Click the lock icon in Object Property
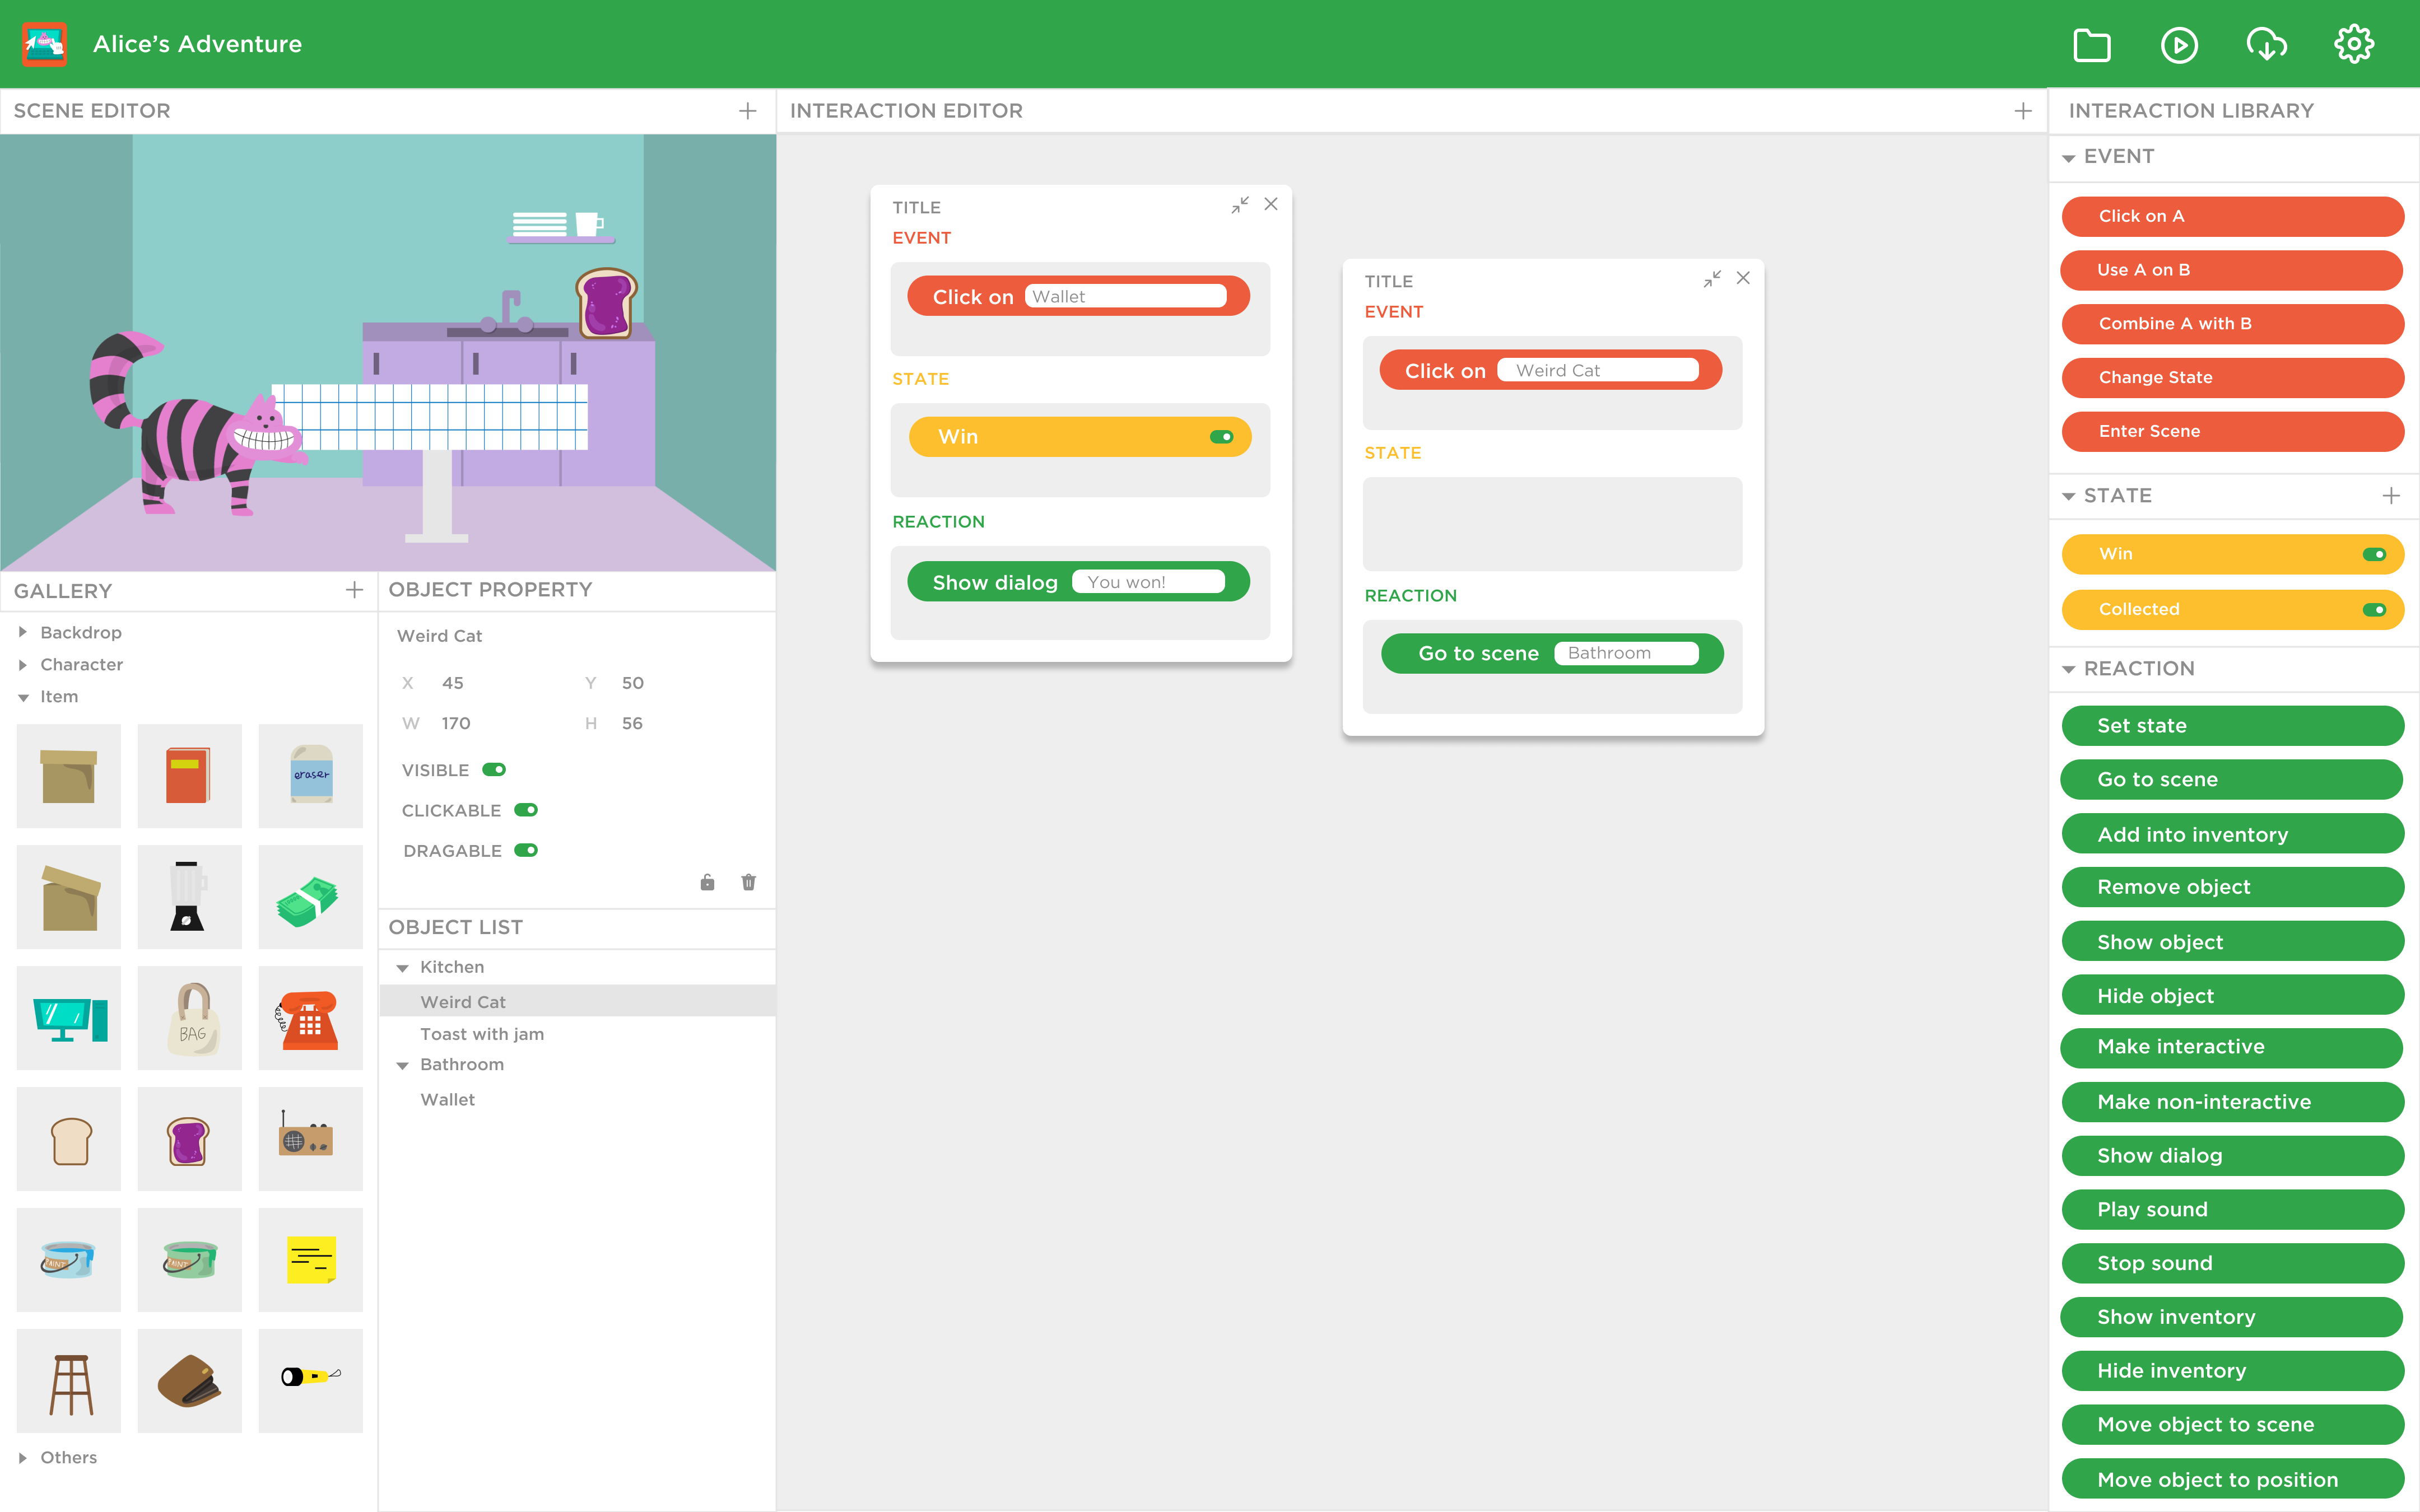 coord(707,882)
